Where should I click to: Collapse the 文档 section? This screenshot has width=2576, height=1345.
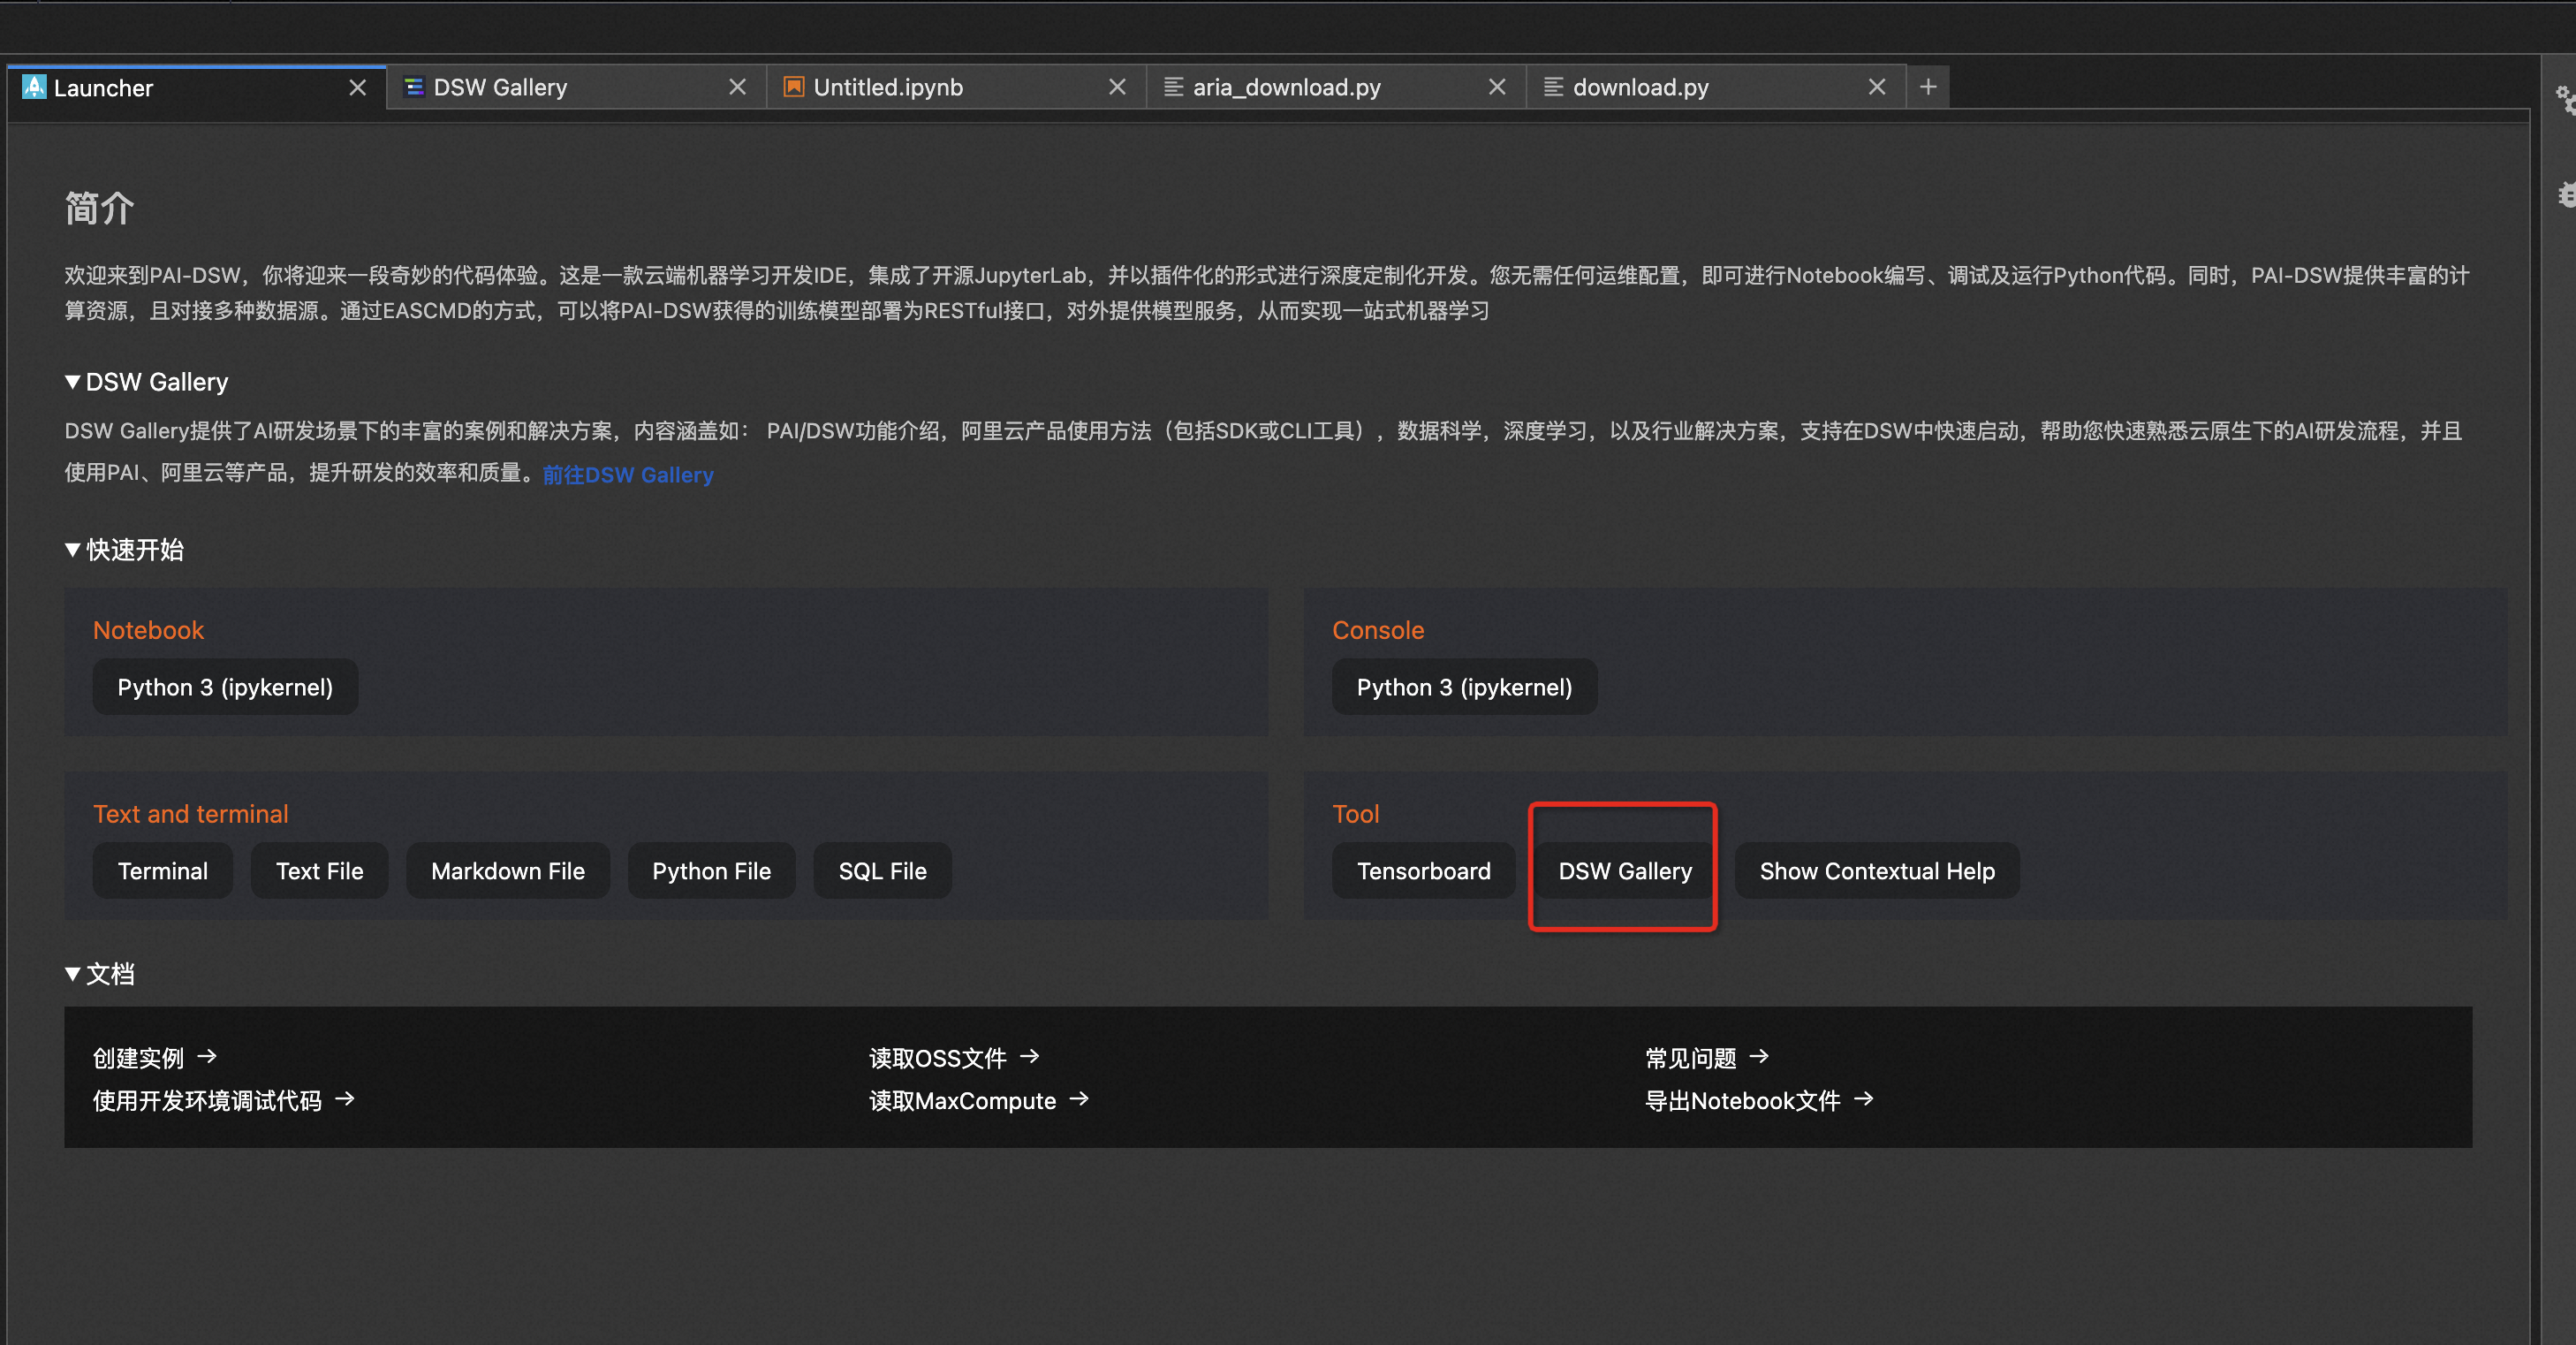pos(72,974)
